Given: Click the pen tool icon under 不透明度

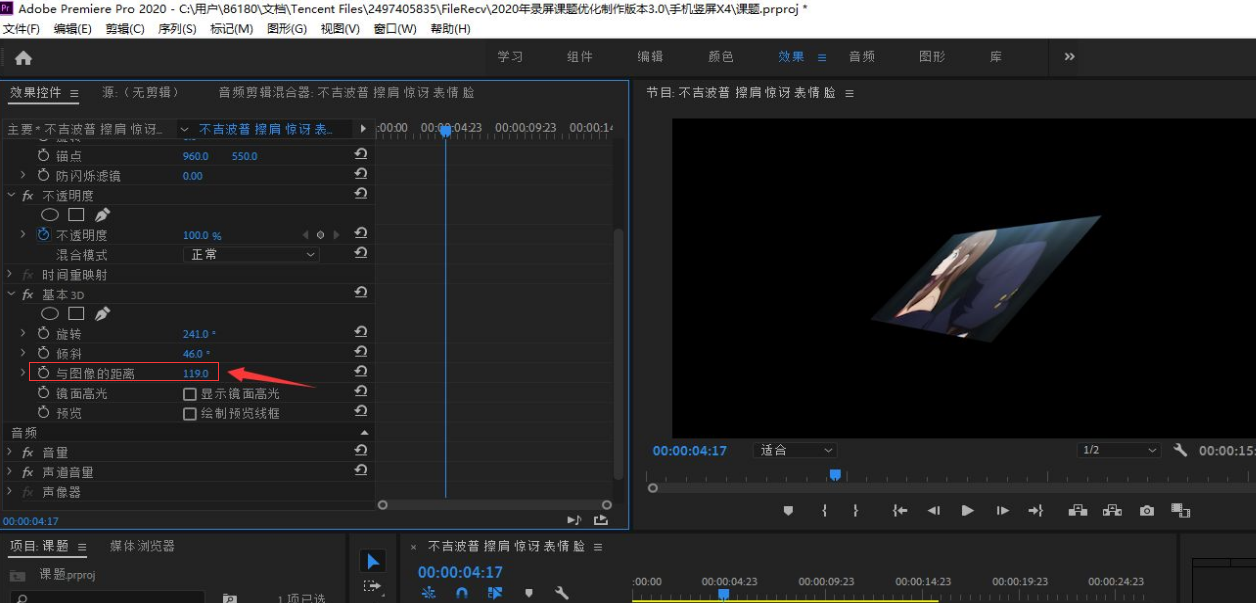Looking at the screenshot, I should click(103, 214).
